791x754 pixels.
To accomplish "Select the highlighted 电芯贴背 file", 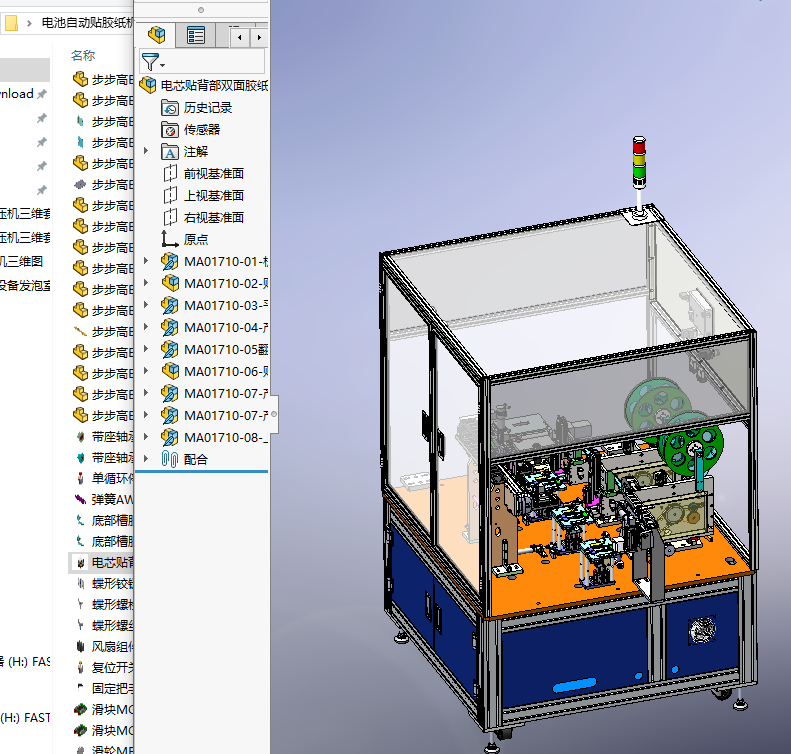I will [x=101, y=562].
